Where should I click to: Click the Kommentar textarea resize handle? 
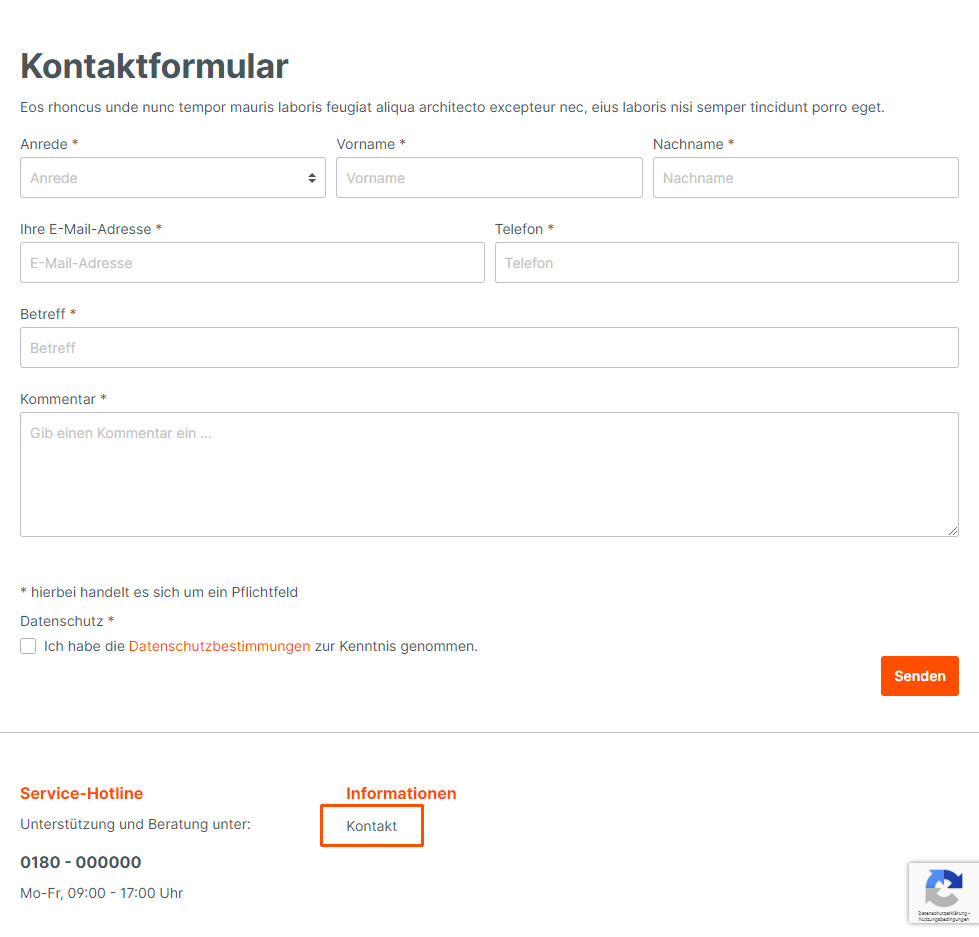[953, 531]
